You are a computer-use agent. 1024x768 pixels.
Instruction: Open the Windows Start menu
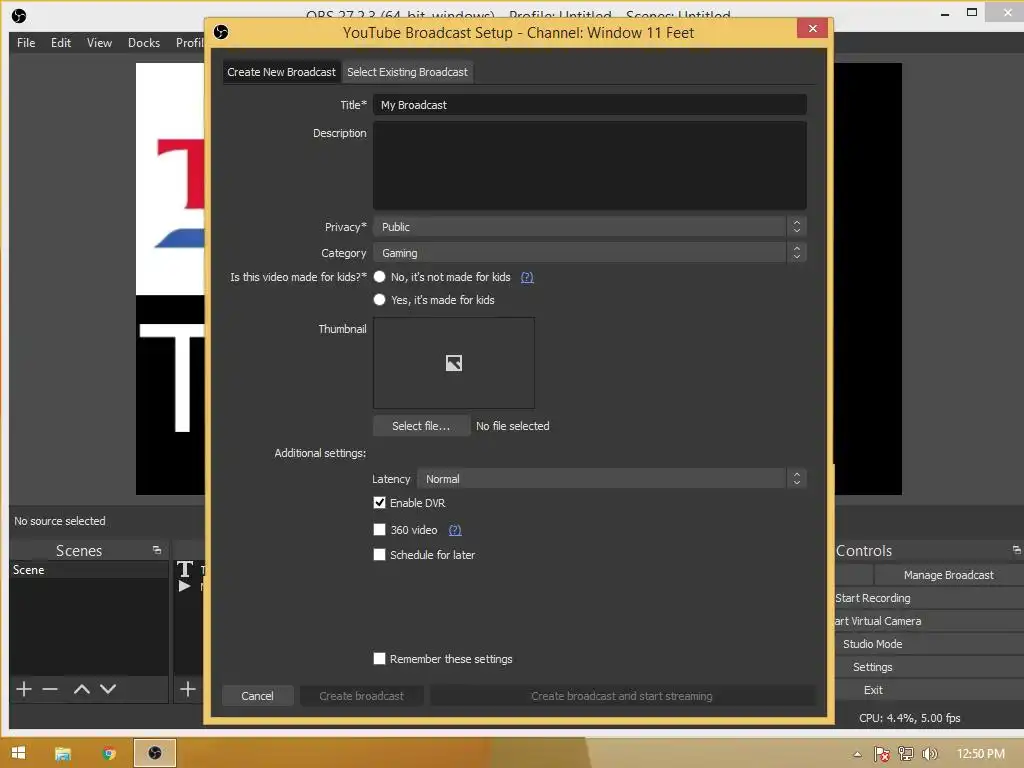[x=18, y=753]
